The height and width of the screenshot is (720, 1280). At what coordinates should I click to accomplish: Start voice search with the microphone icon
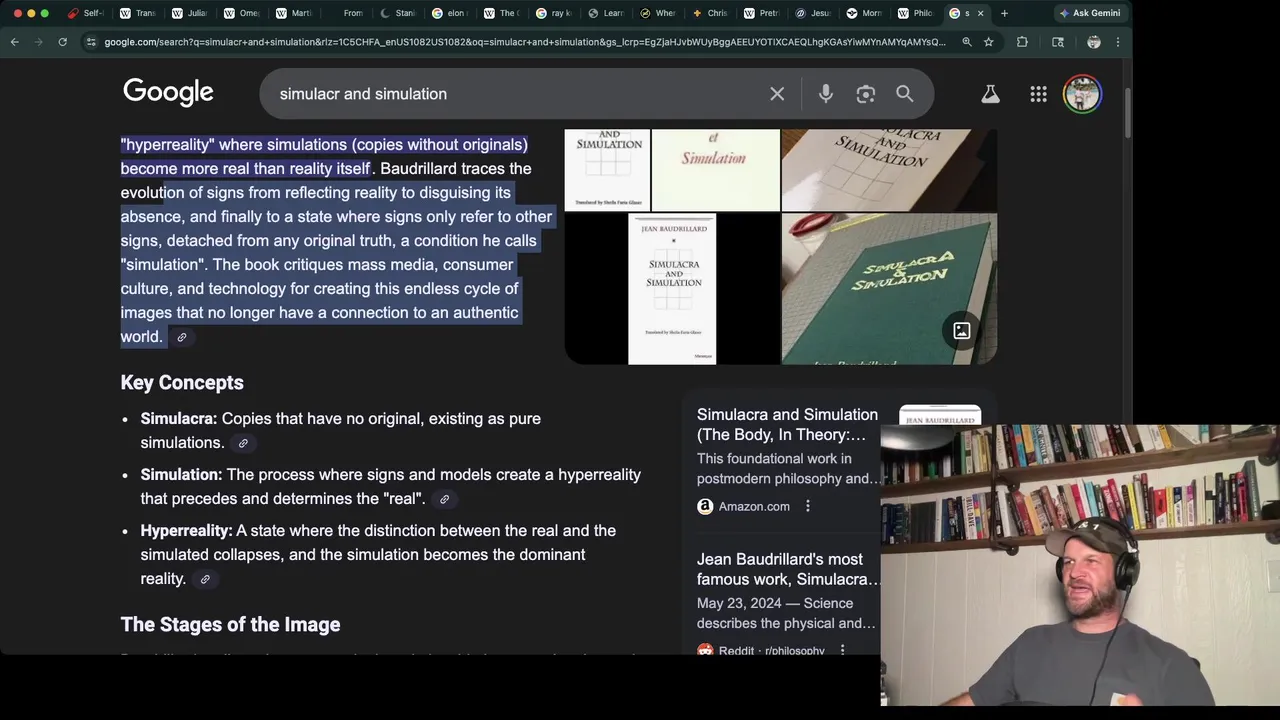825,94
